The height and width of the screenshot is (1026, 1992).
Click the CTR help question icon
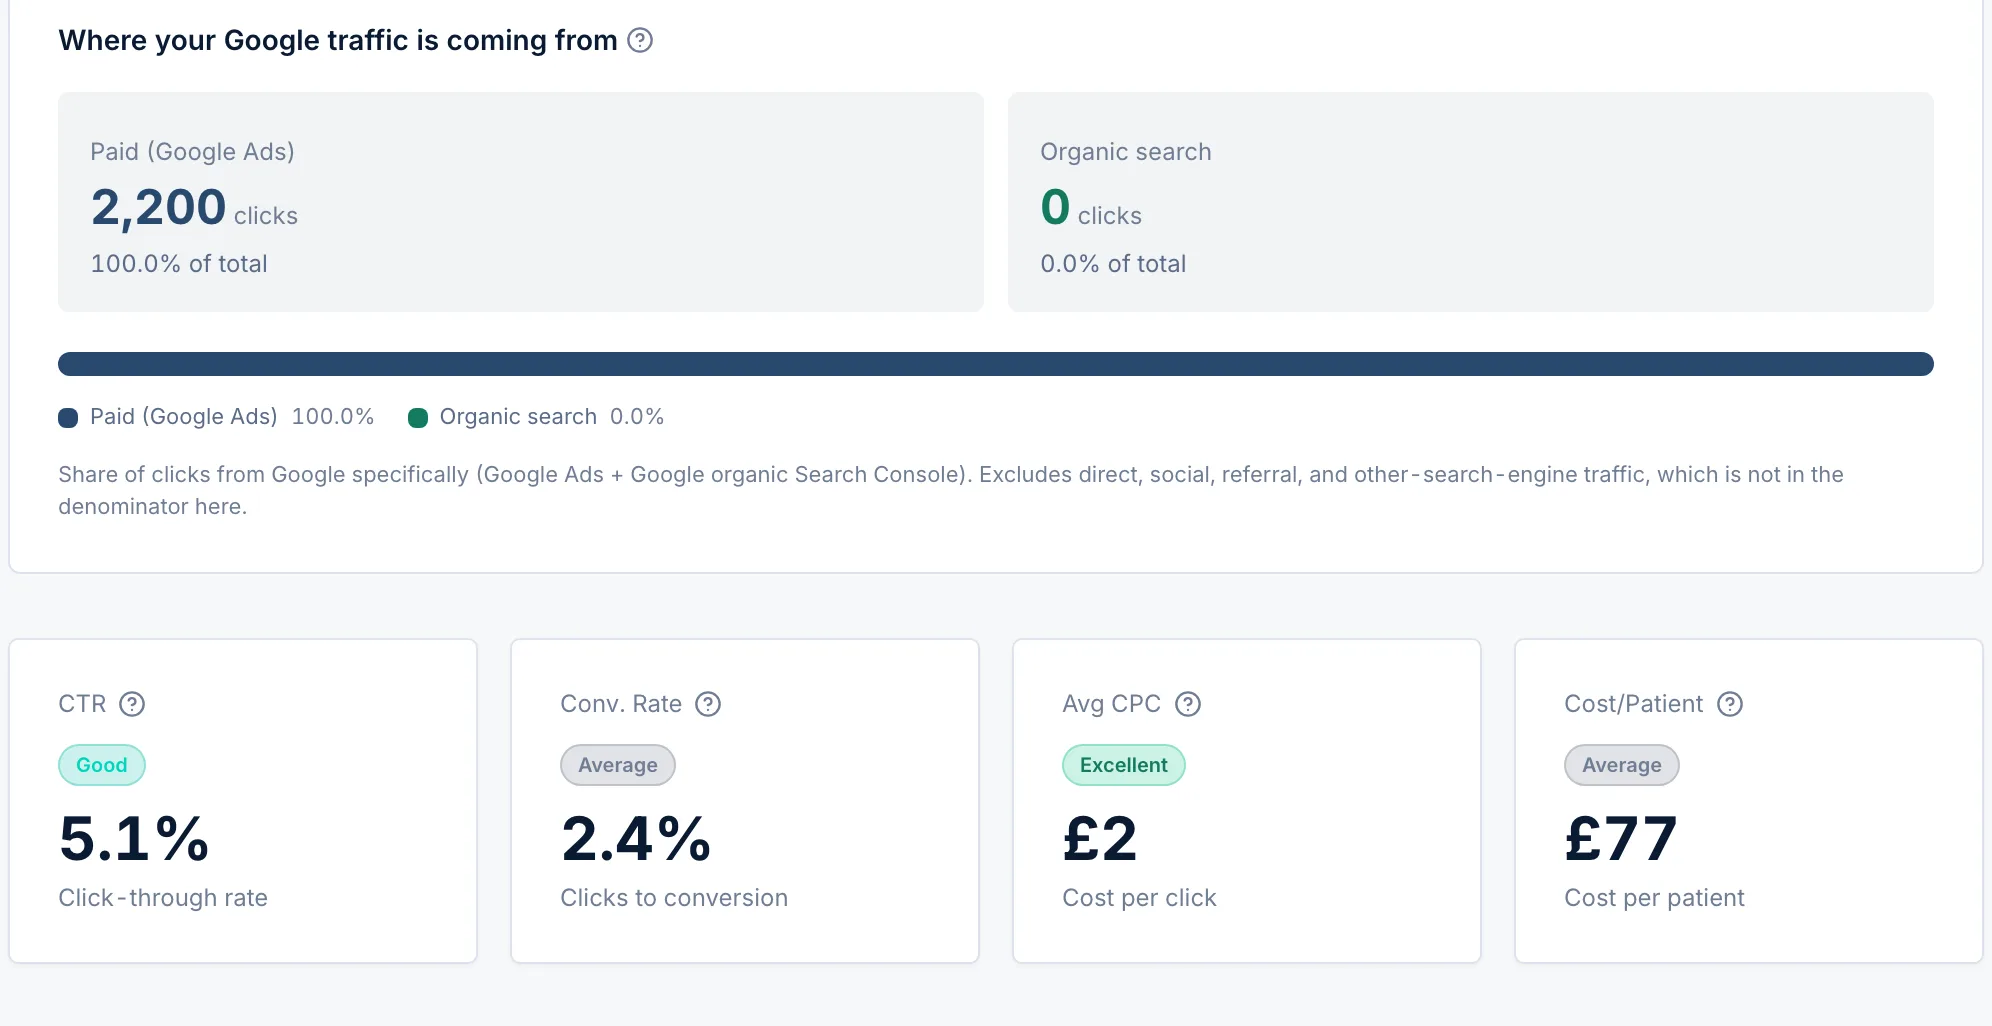tap(132, 704)
